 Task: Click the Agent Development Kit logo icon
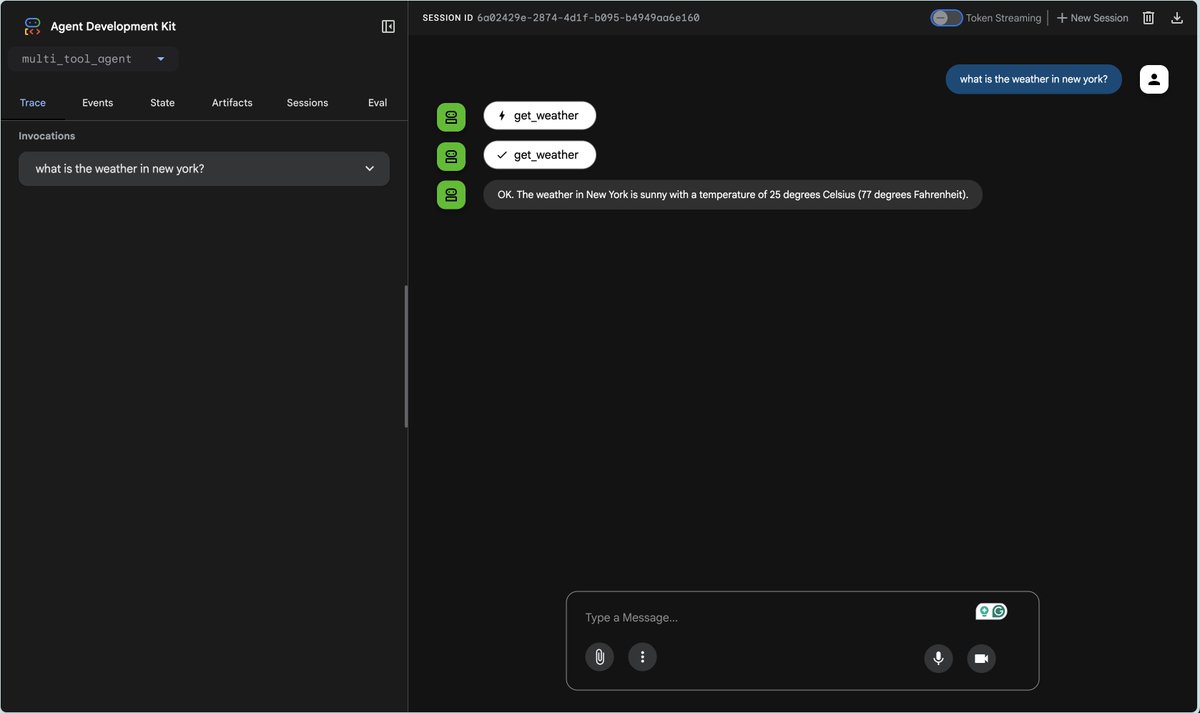(x=32, y=26)
